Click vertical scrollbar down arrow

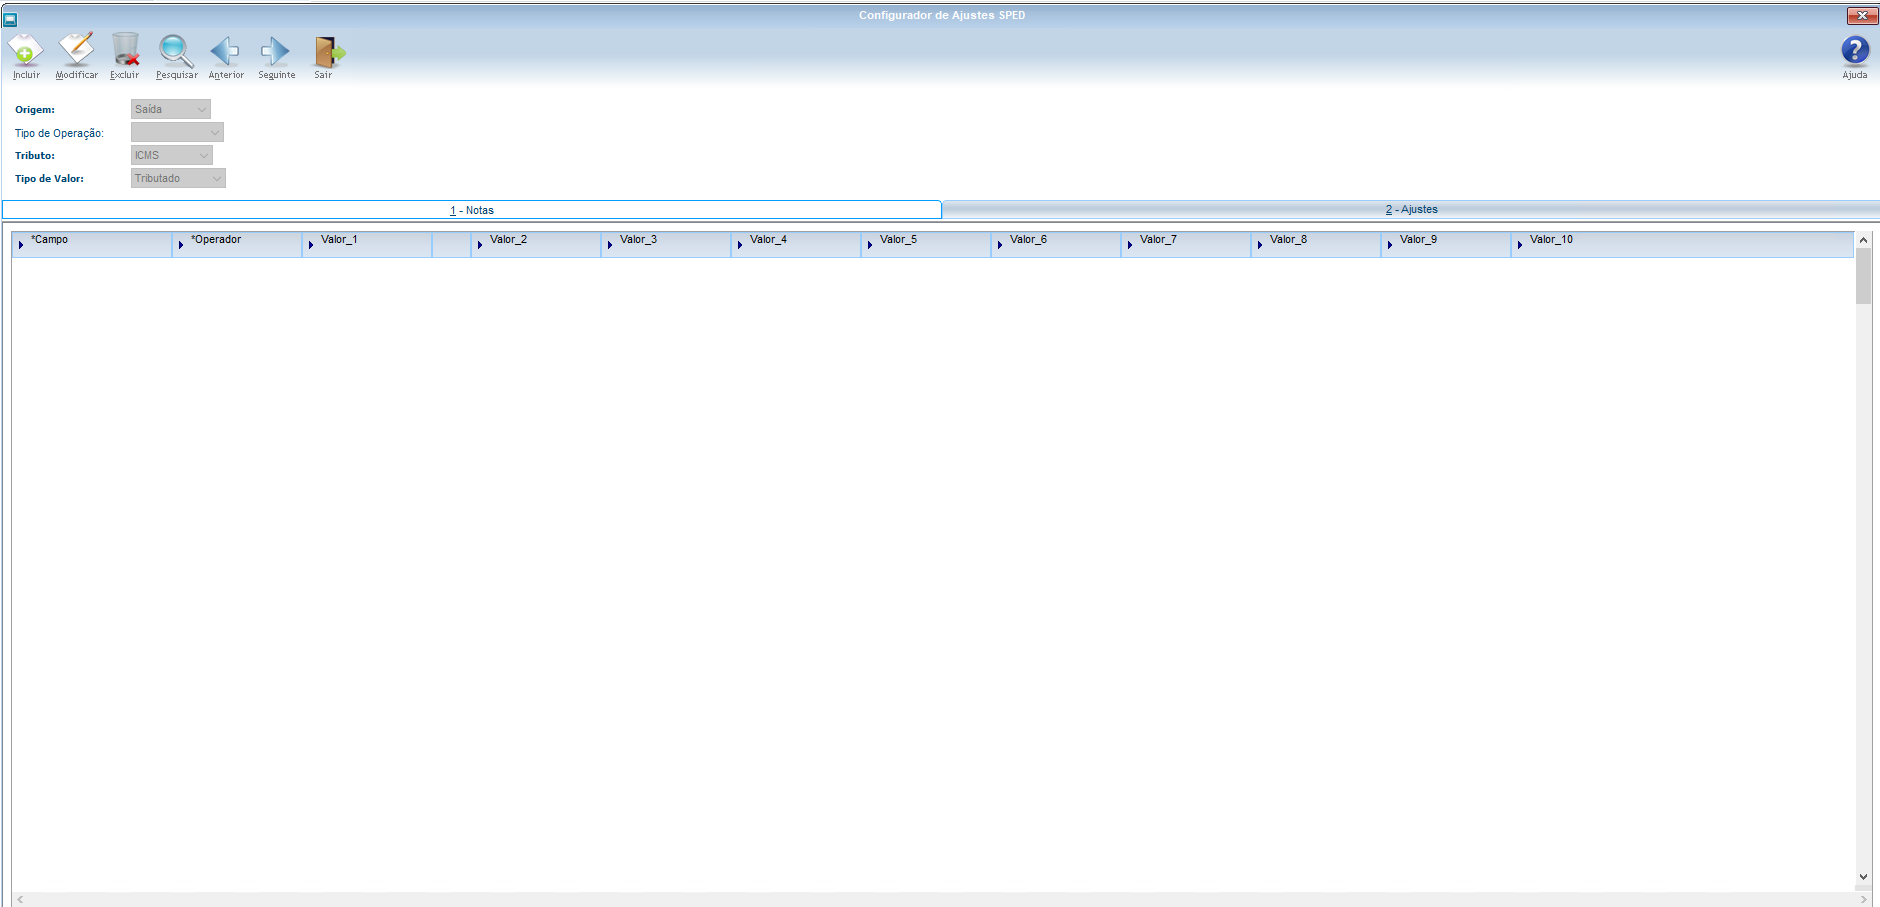coord(1863,877)
